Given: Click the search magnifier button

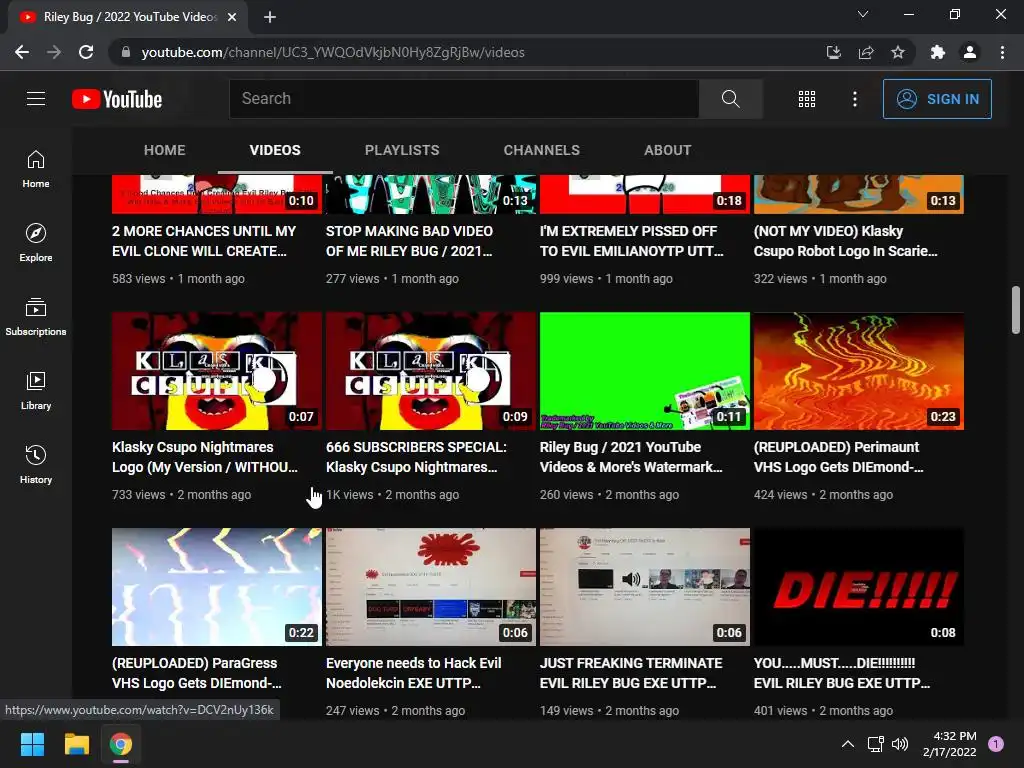Looking at the screenshot, I should point(730,99).
